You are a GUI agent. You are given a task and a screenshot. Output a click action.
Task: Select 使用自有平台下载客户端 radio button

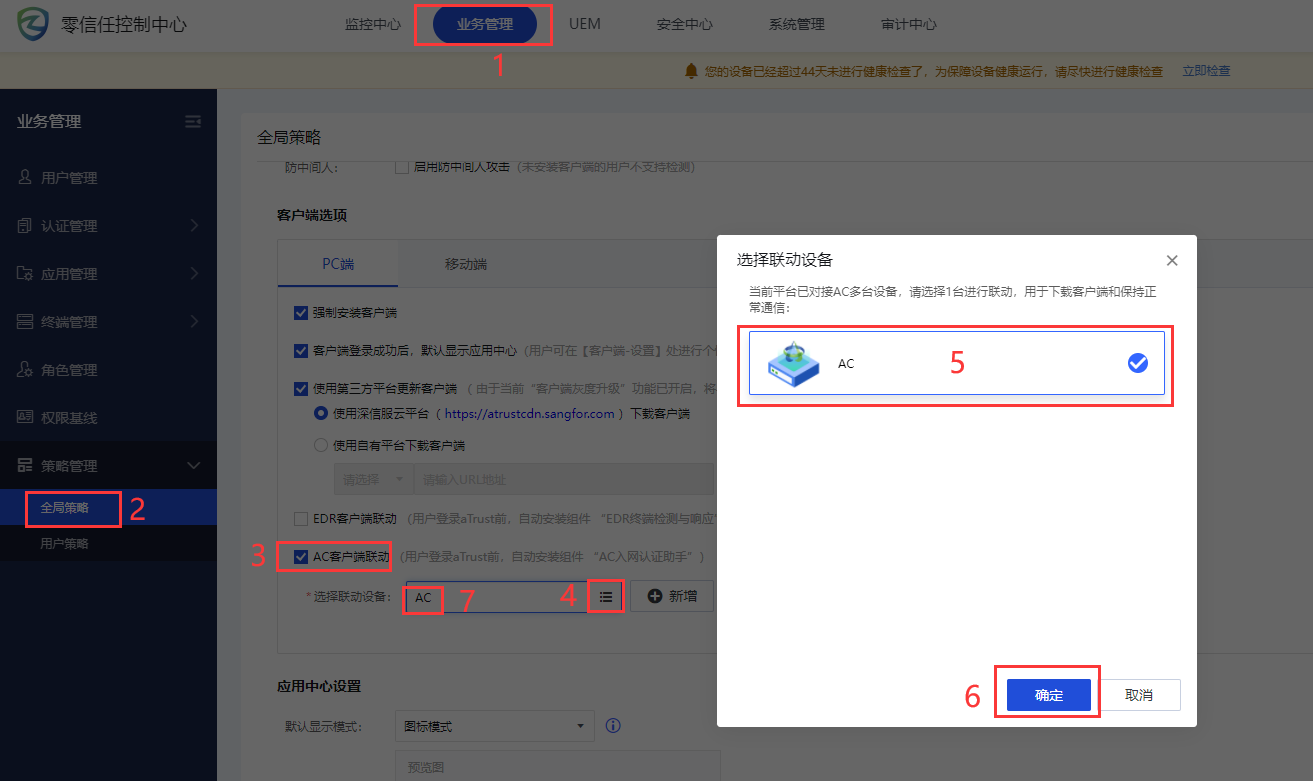click(321, 445)
